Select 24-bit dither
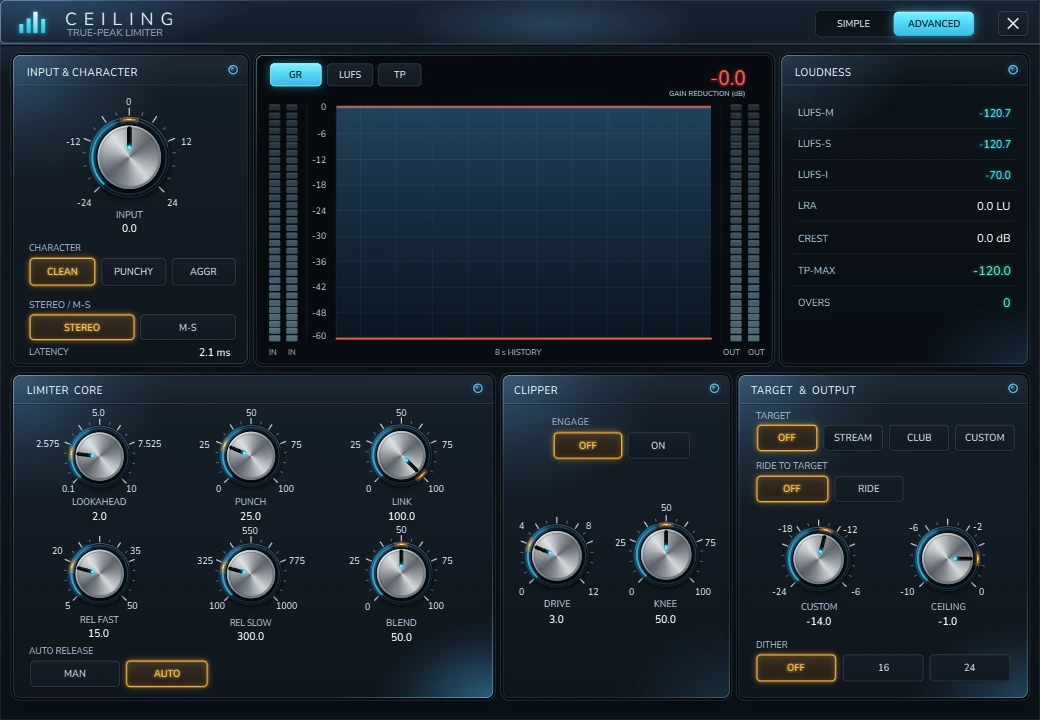 [x=970, y=668]
